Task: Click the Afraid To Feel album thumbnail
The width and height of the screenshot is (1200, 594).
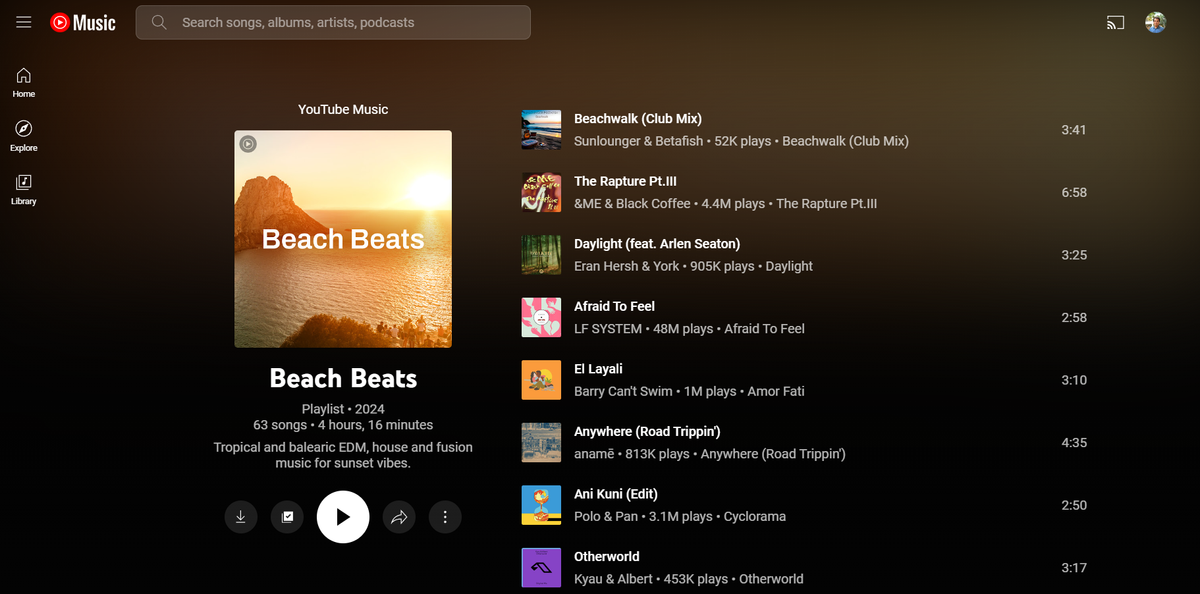Action: [541, 317]
